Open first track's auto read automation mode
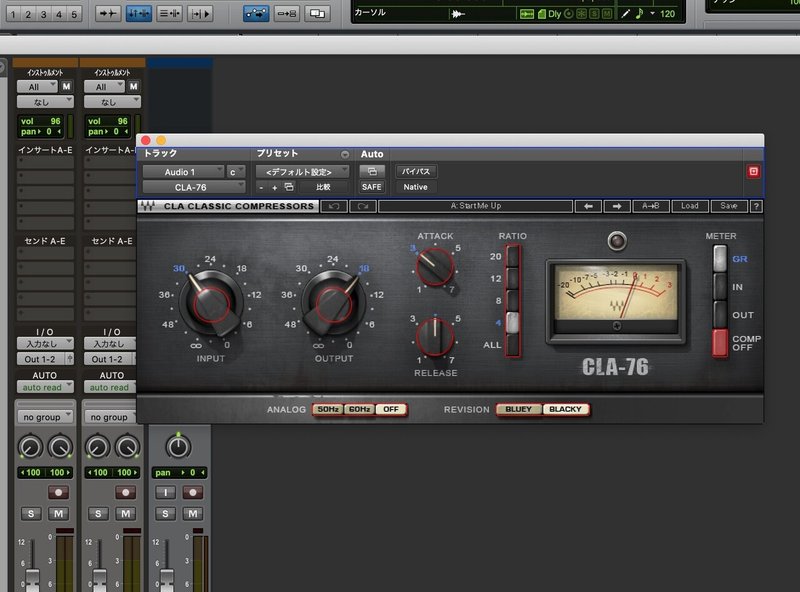Screen dimensions: 800x592 tap(45, 387)
